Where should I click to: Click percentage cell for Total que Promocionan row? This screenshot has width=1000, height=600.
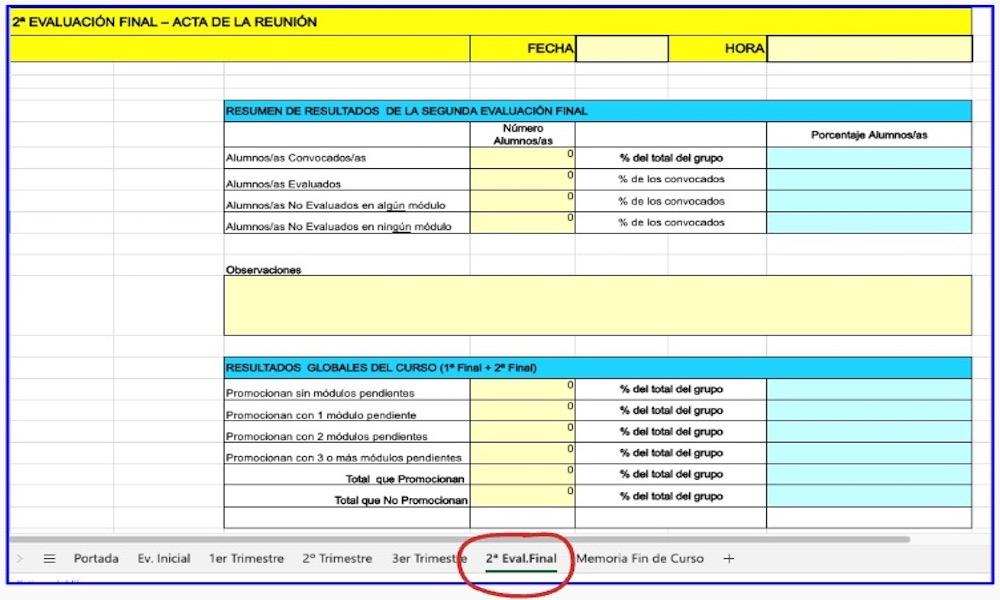(869, 475)
